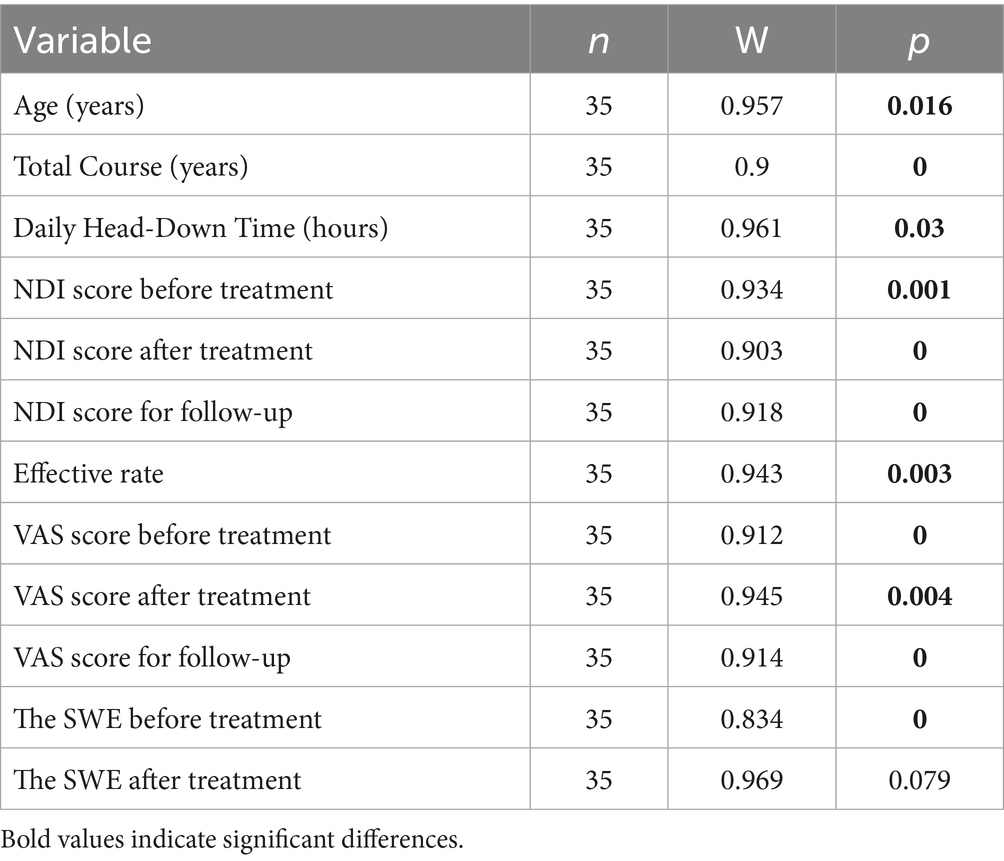The width and height of the screenshot is (1004, 861).
Task: Click VAS score before treatment label
Action: pyautogui.click(x=172, y=534)
